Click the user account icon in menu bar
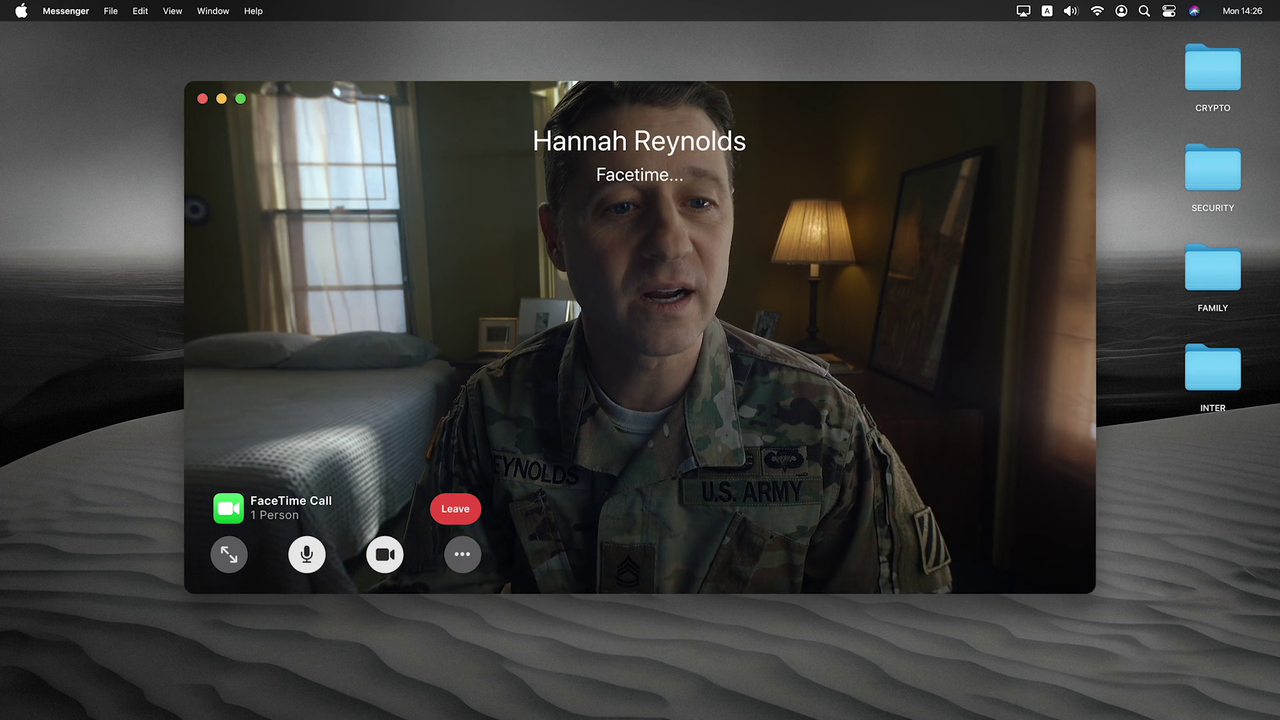The image size is (1280, 720). [1121, 11]
